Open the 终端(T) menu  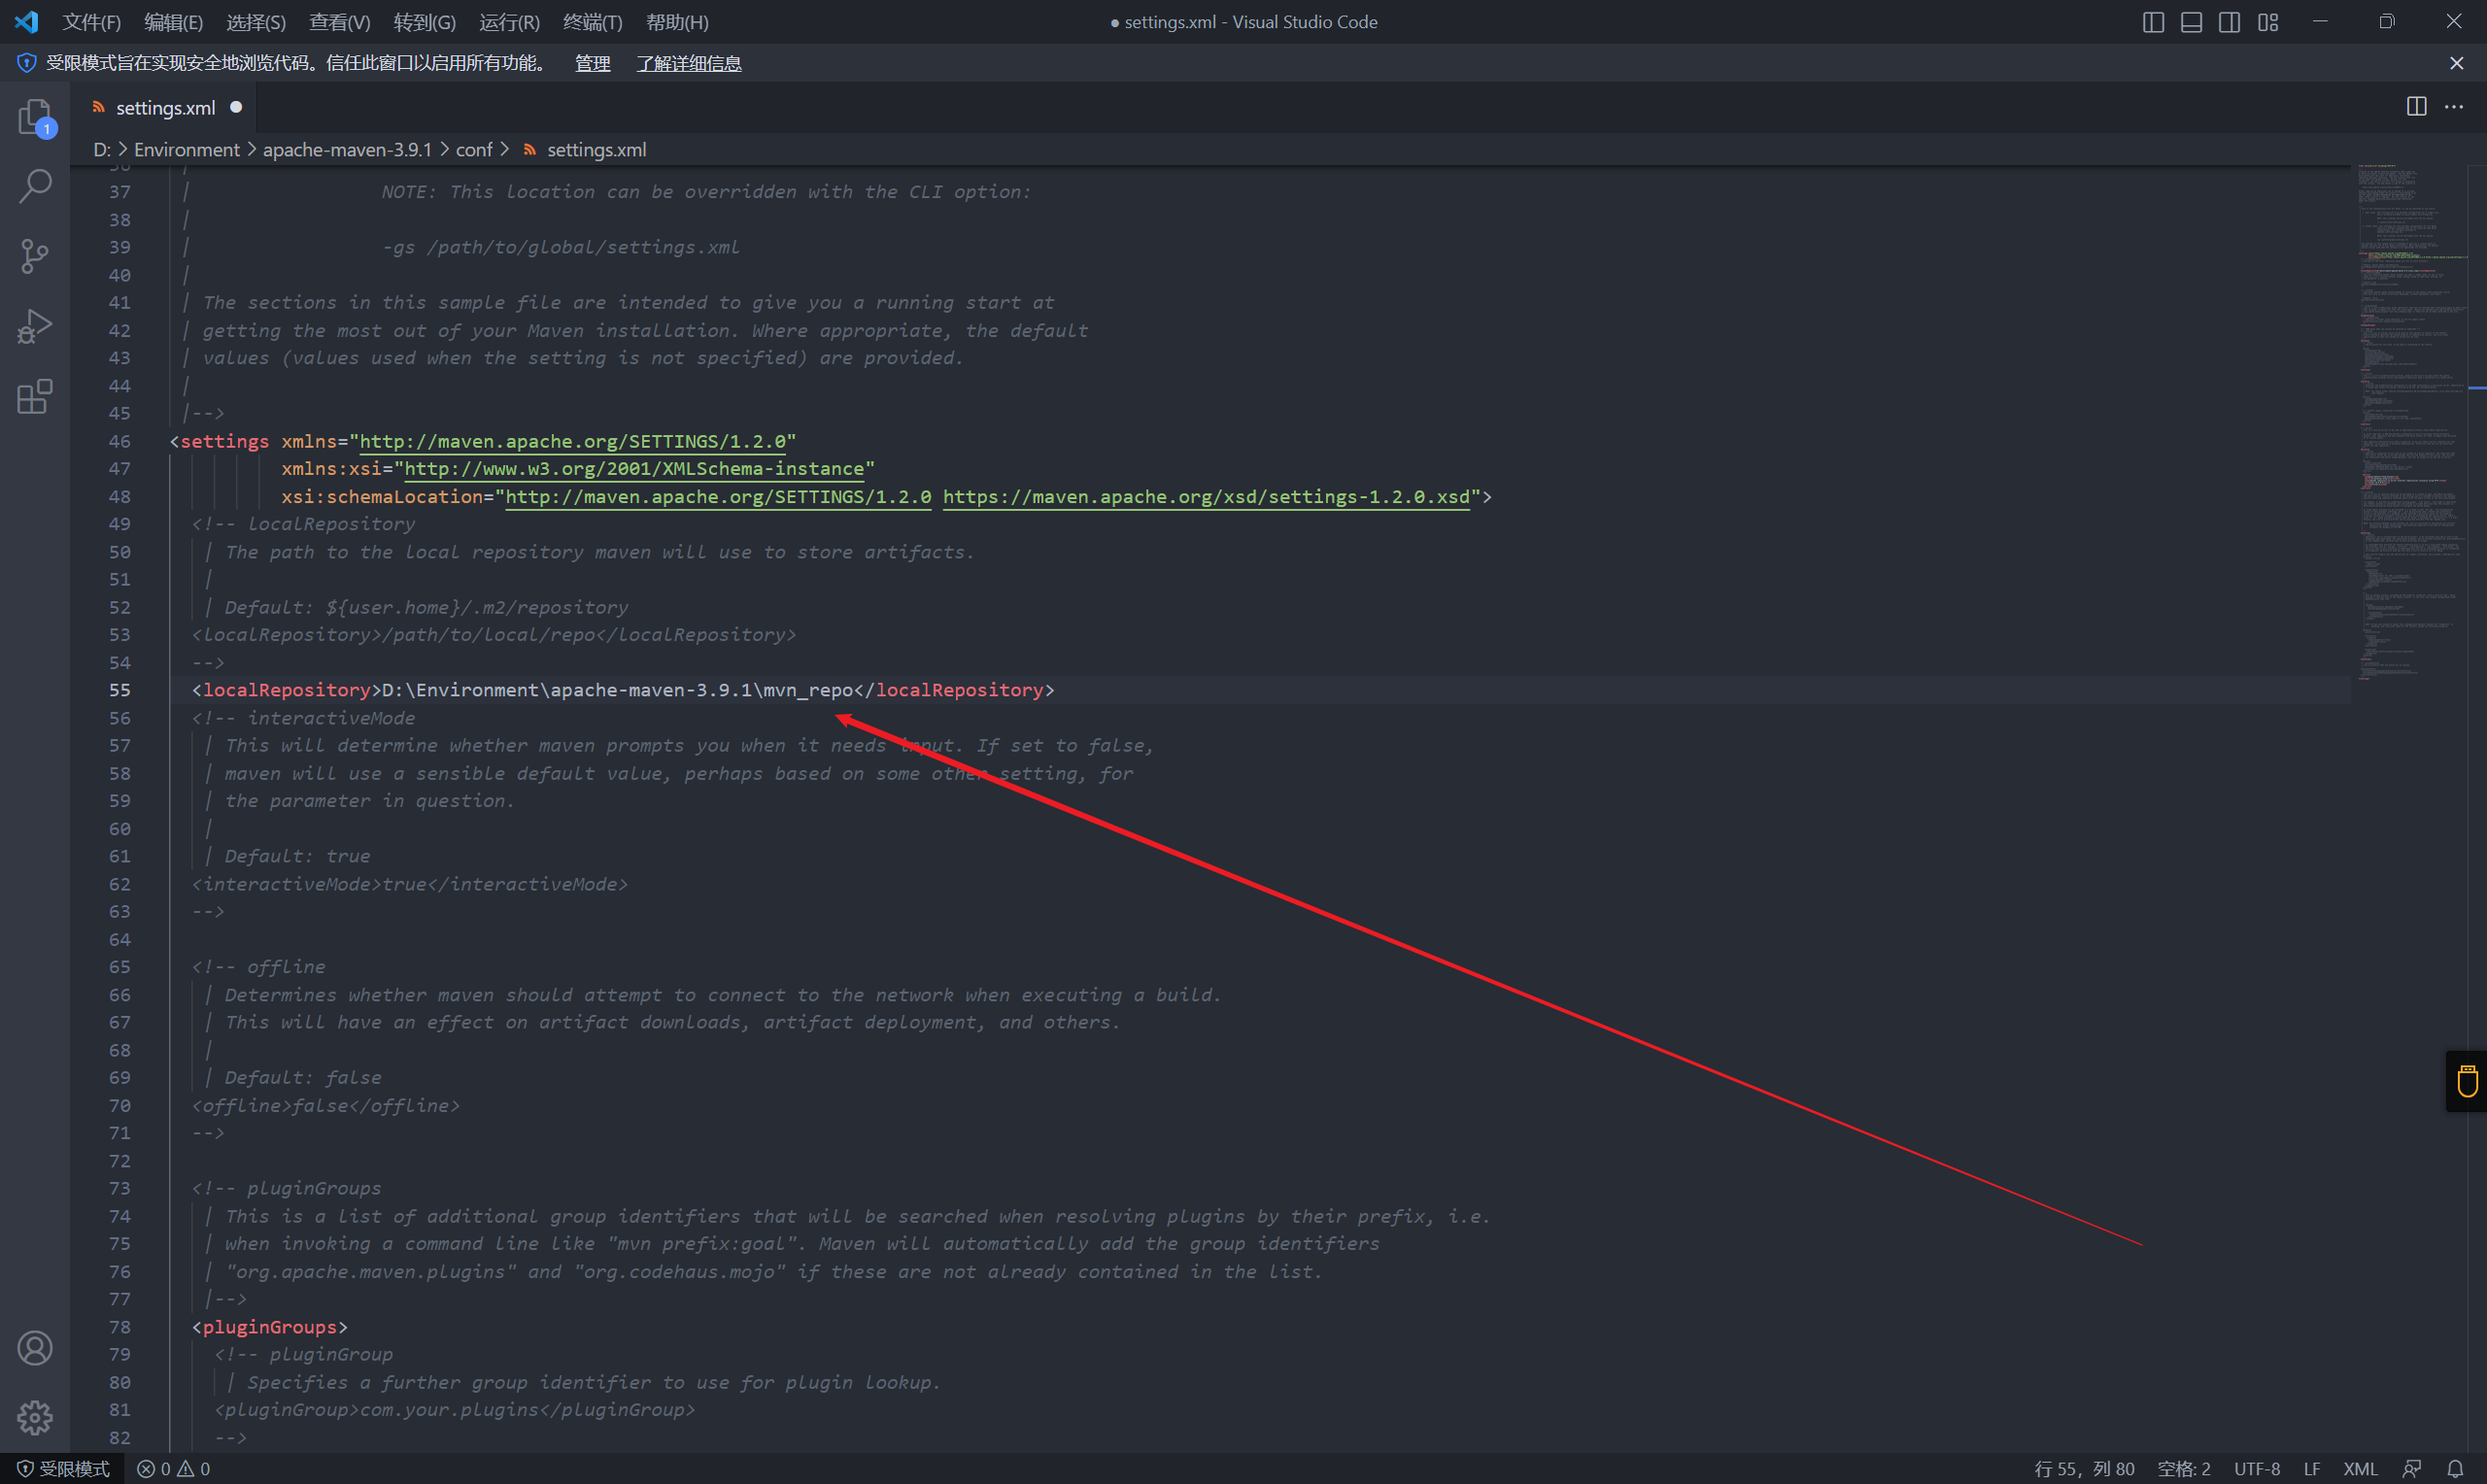point(592,22)
